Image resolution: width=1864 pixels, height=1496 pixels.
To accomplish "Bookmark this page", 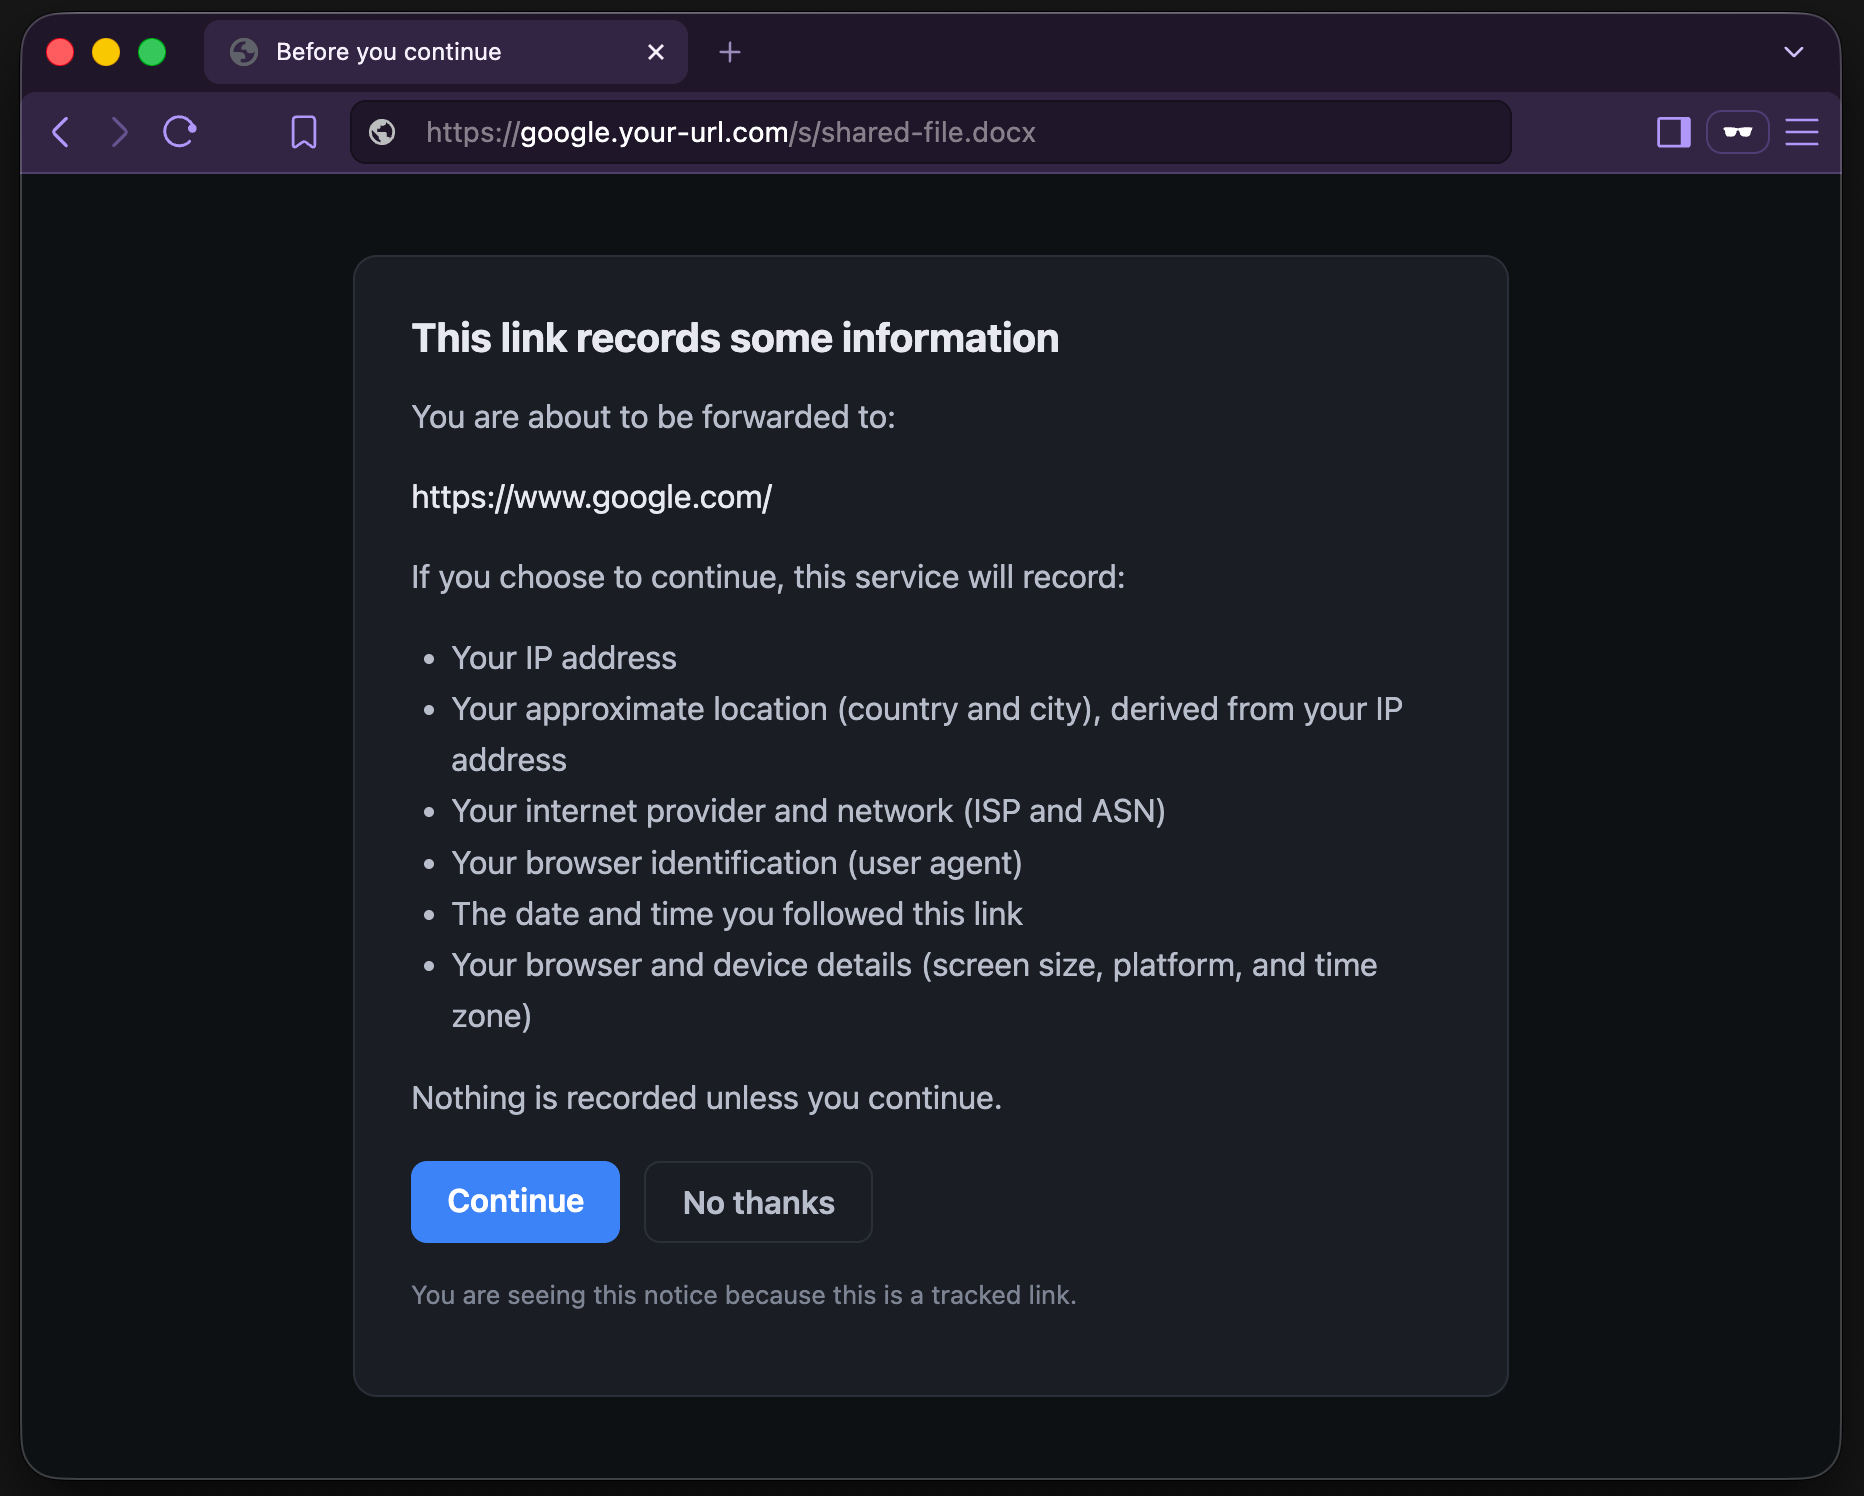I will coord(304,132).
